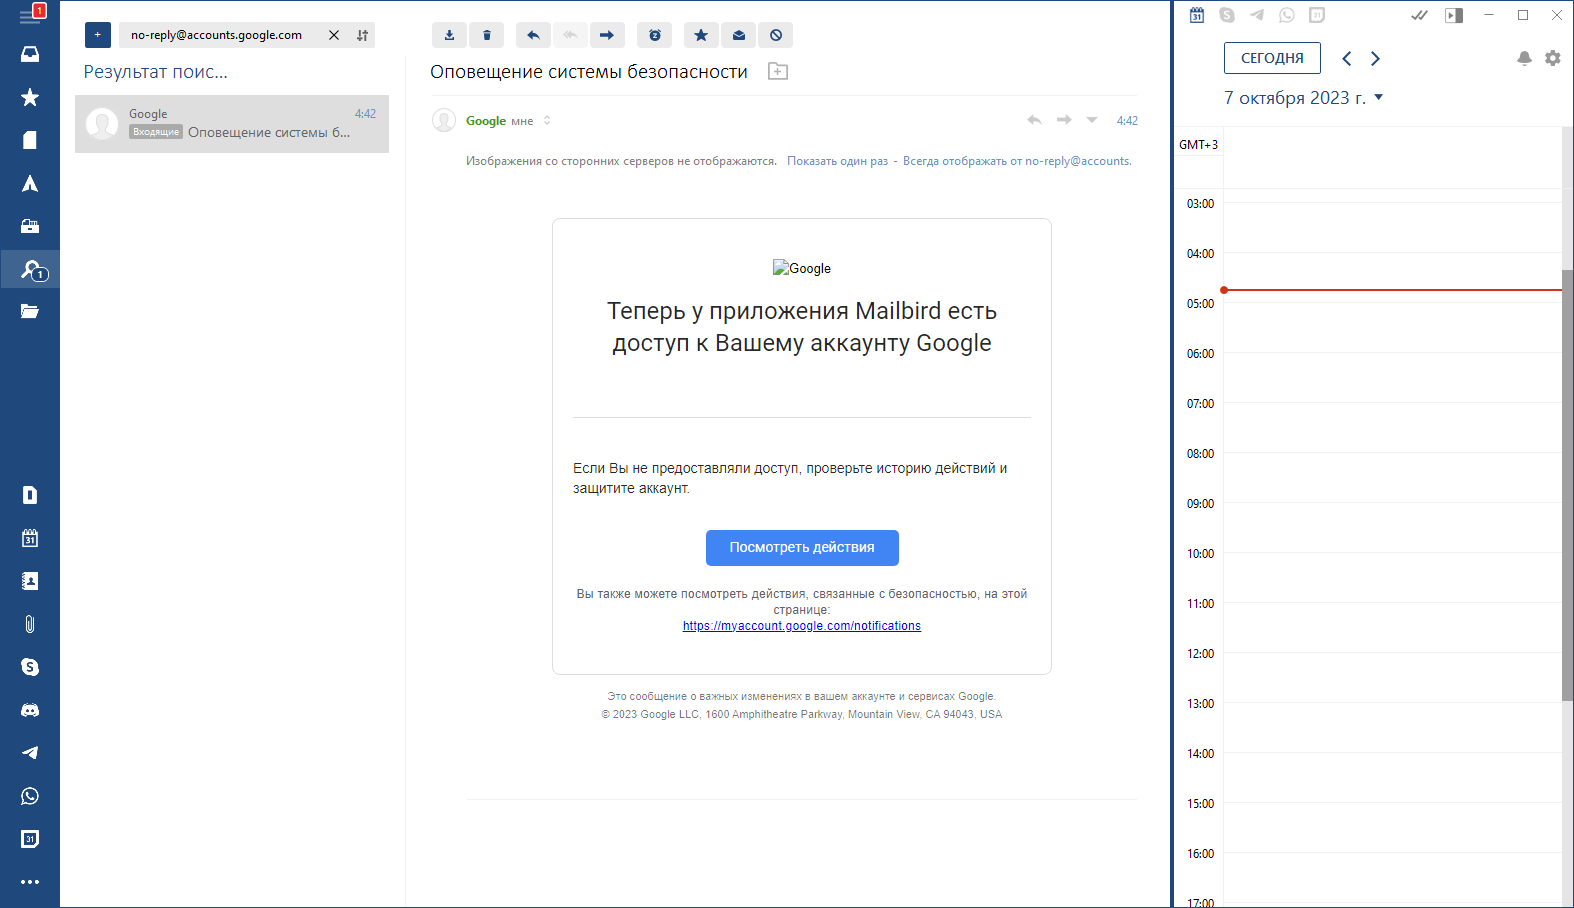Open calendar settings gear
The image size is (1574, 908).
(x=1552, y=58)
